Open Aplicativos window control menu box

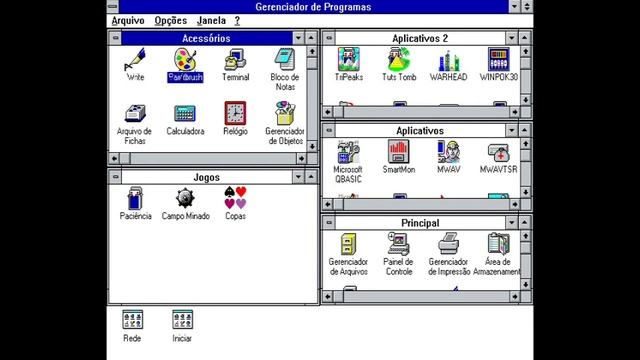click(329, 130)
